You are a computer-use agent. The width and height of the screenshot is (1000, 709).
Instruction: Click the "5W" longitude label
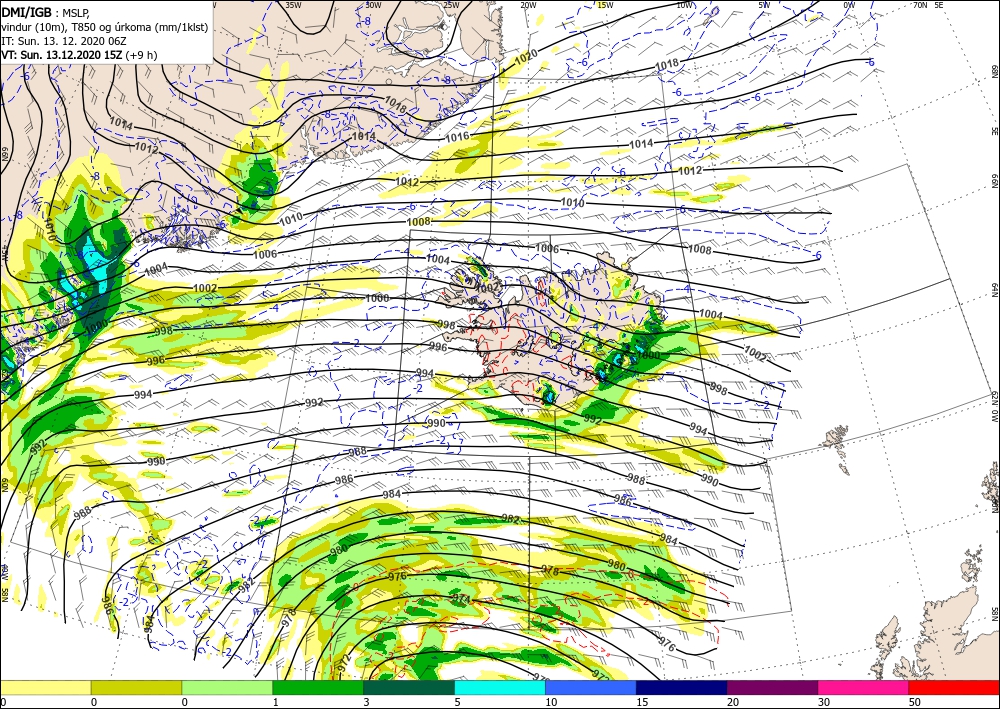point(765,4)
